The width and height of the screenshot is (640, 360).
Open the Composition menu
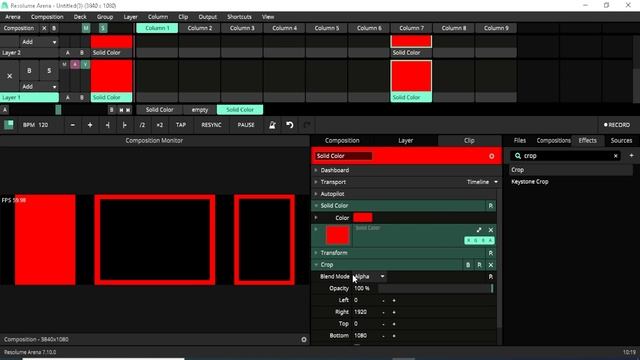pyautogui.click(x=47, y=17)
